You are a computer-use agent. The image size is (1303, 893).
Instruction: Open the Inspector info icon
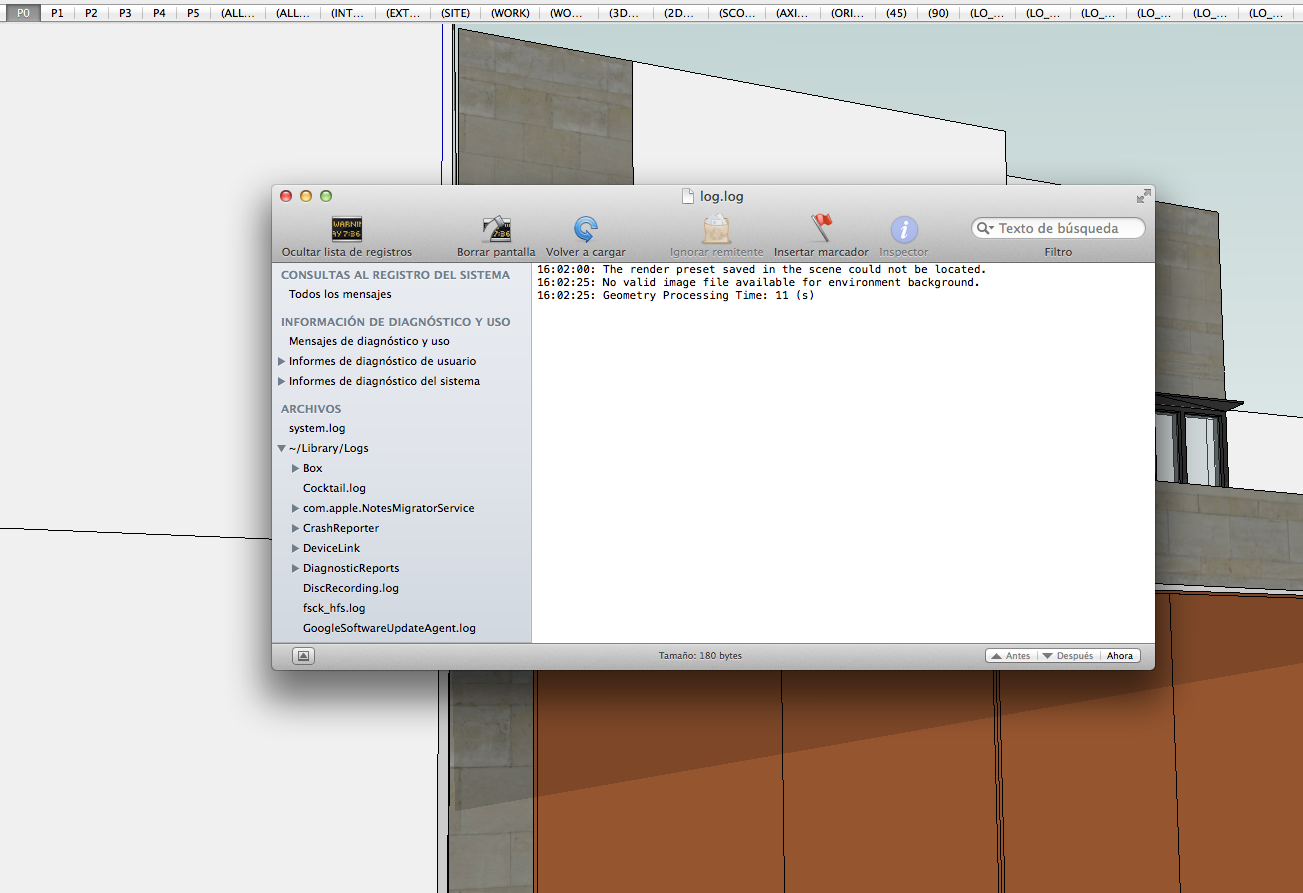click(904, 230)
